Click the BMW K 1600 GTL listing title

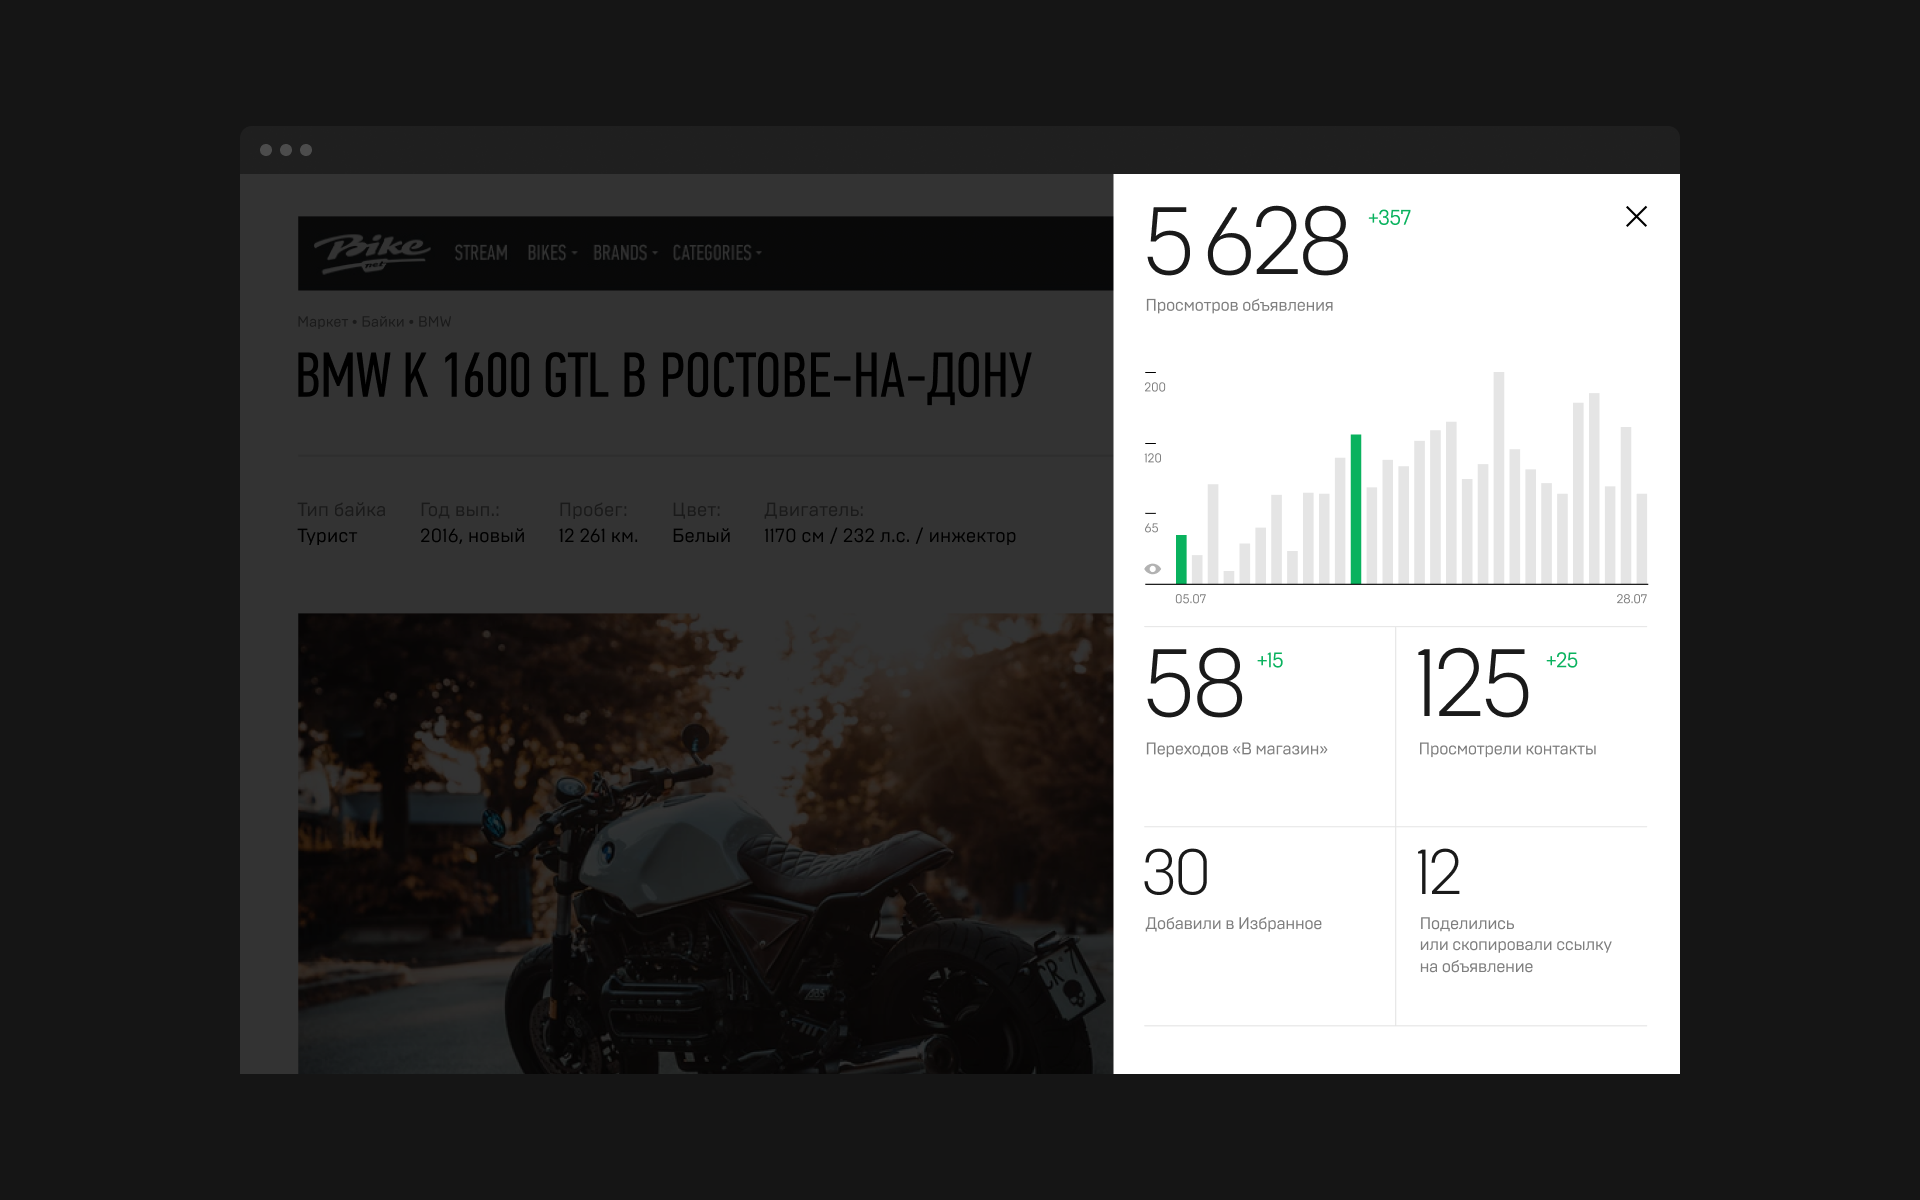tap(663, 377)
